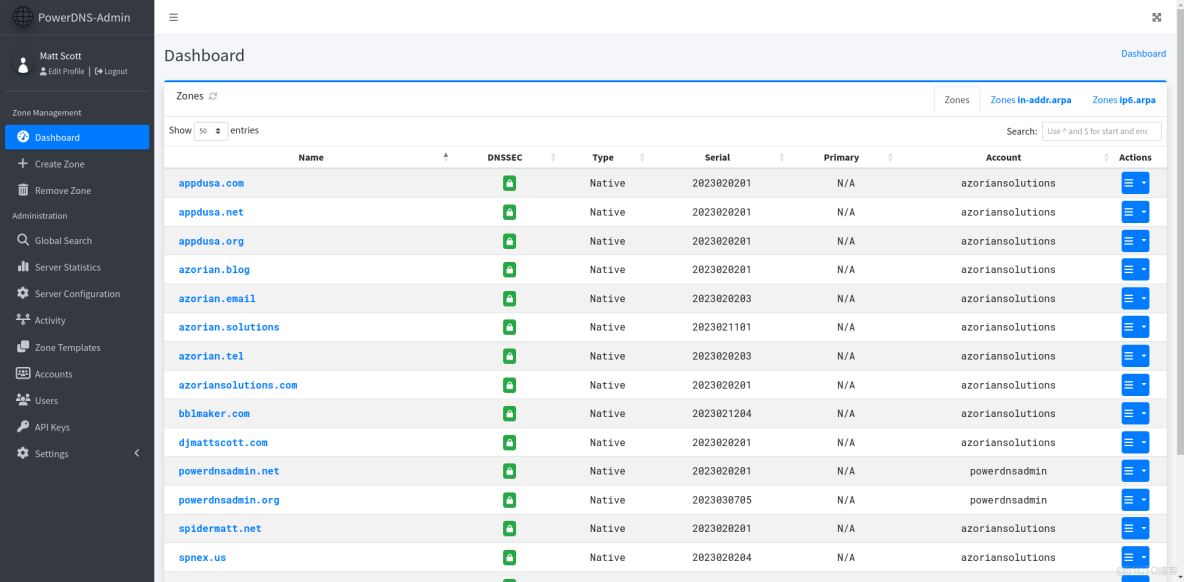Viewport: 1184px width, 582px height.
Task: Open the Show entries count dropdown
Action: click(x=211, y=131)
